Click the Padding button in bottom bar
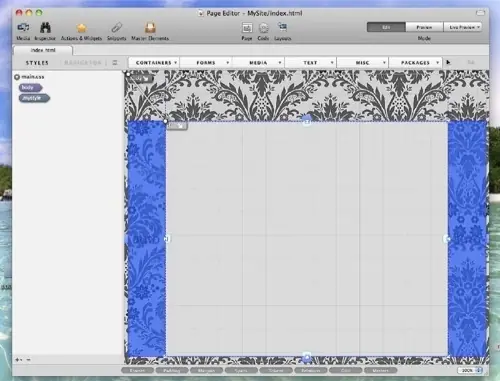This screenshot has width=500, height=381. 172,370
